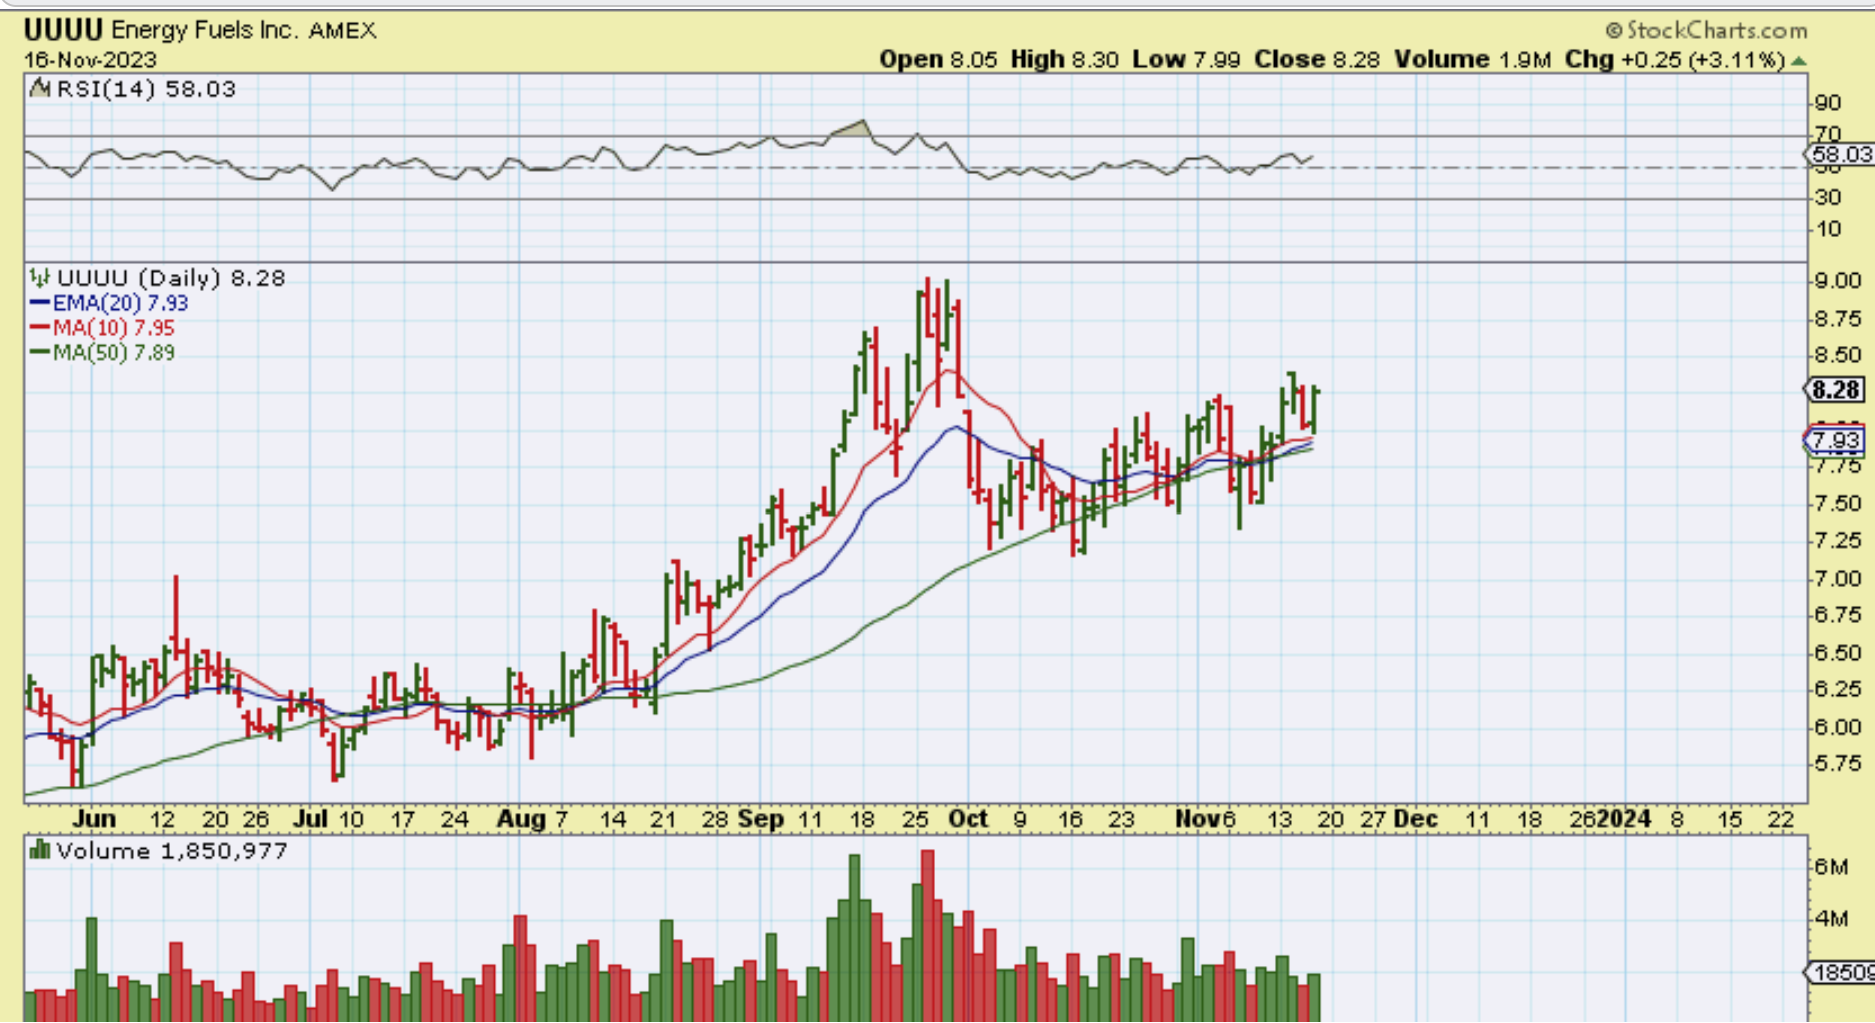Click the red MA(10) legend entry
Screen dimensions: 1875x1023
coord(103,328)
